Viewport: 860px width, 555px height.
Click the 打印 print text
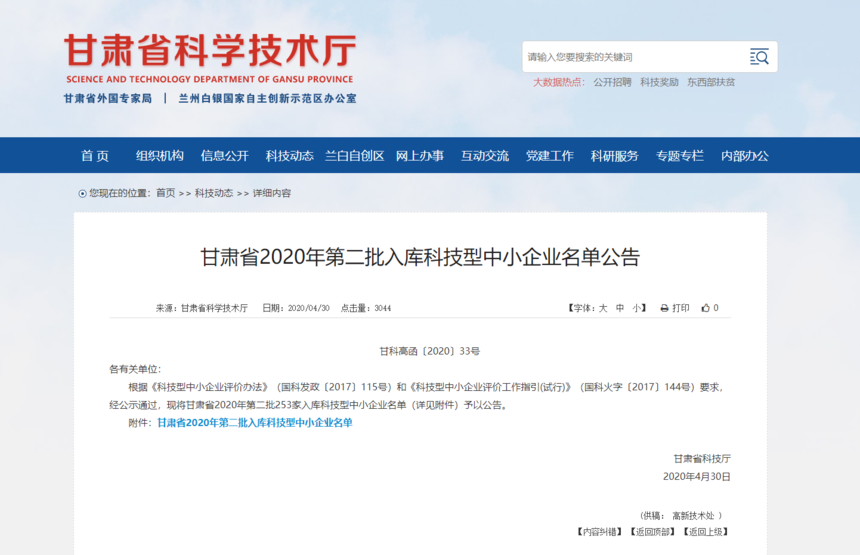(681, 308)
